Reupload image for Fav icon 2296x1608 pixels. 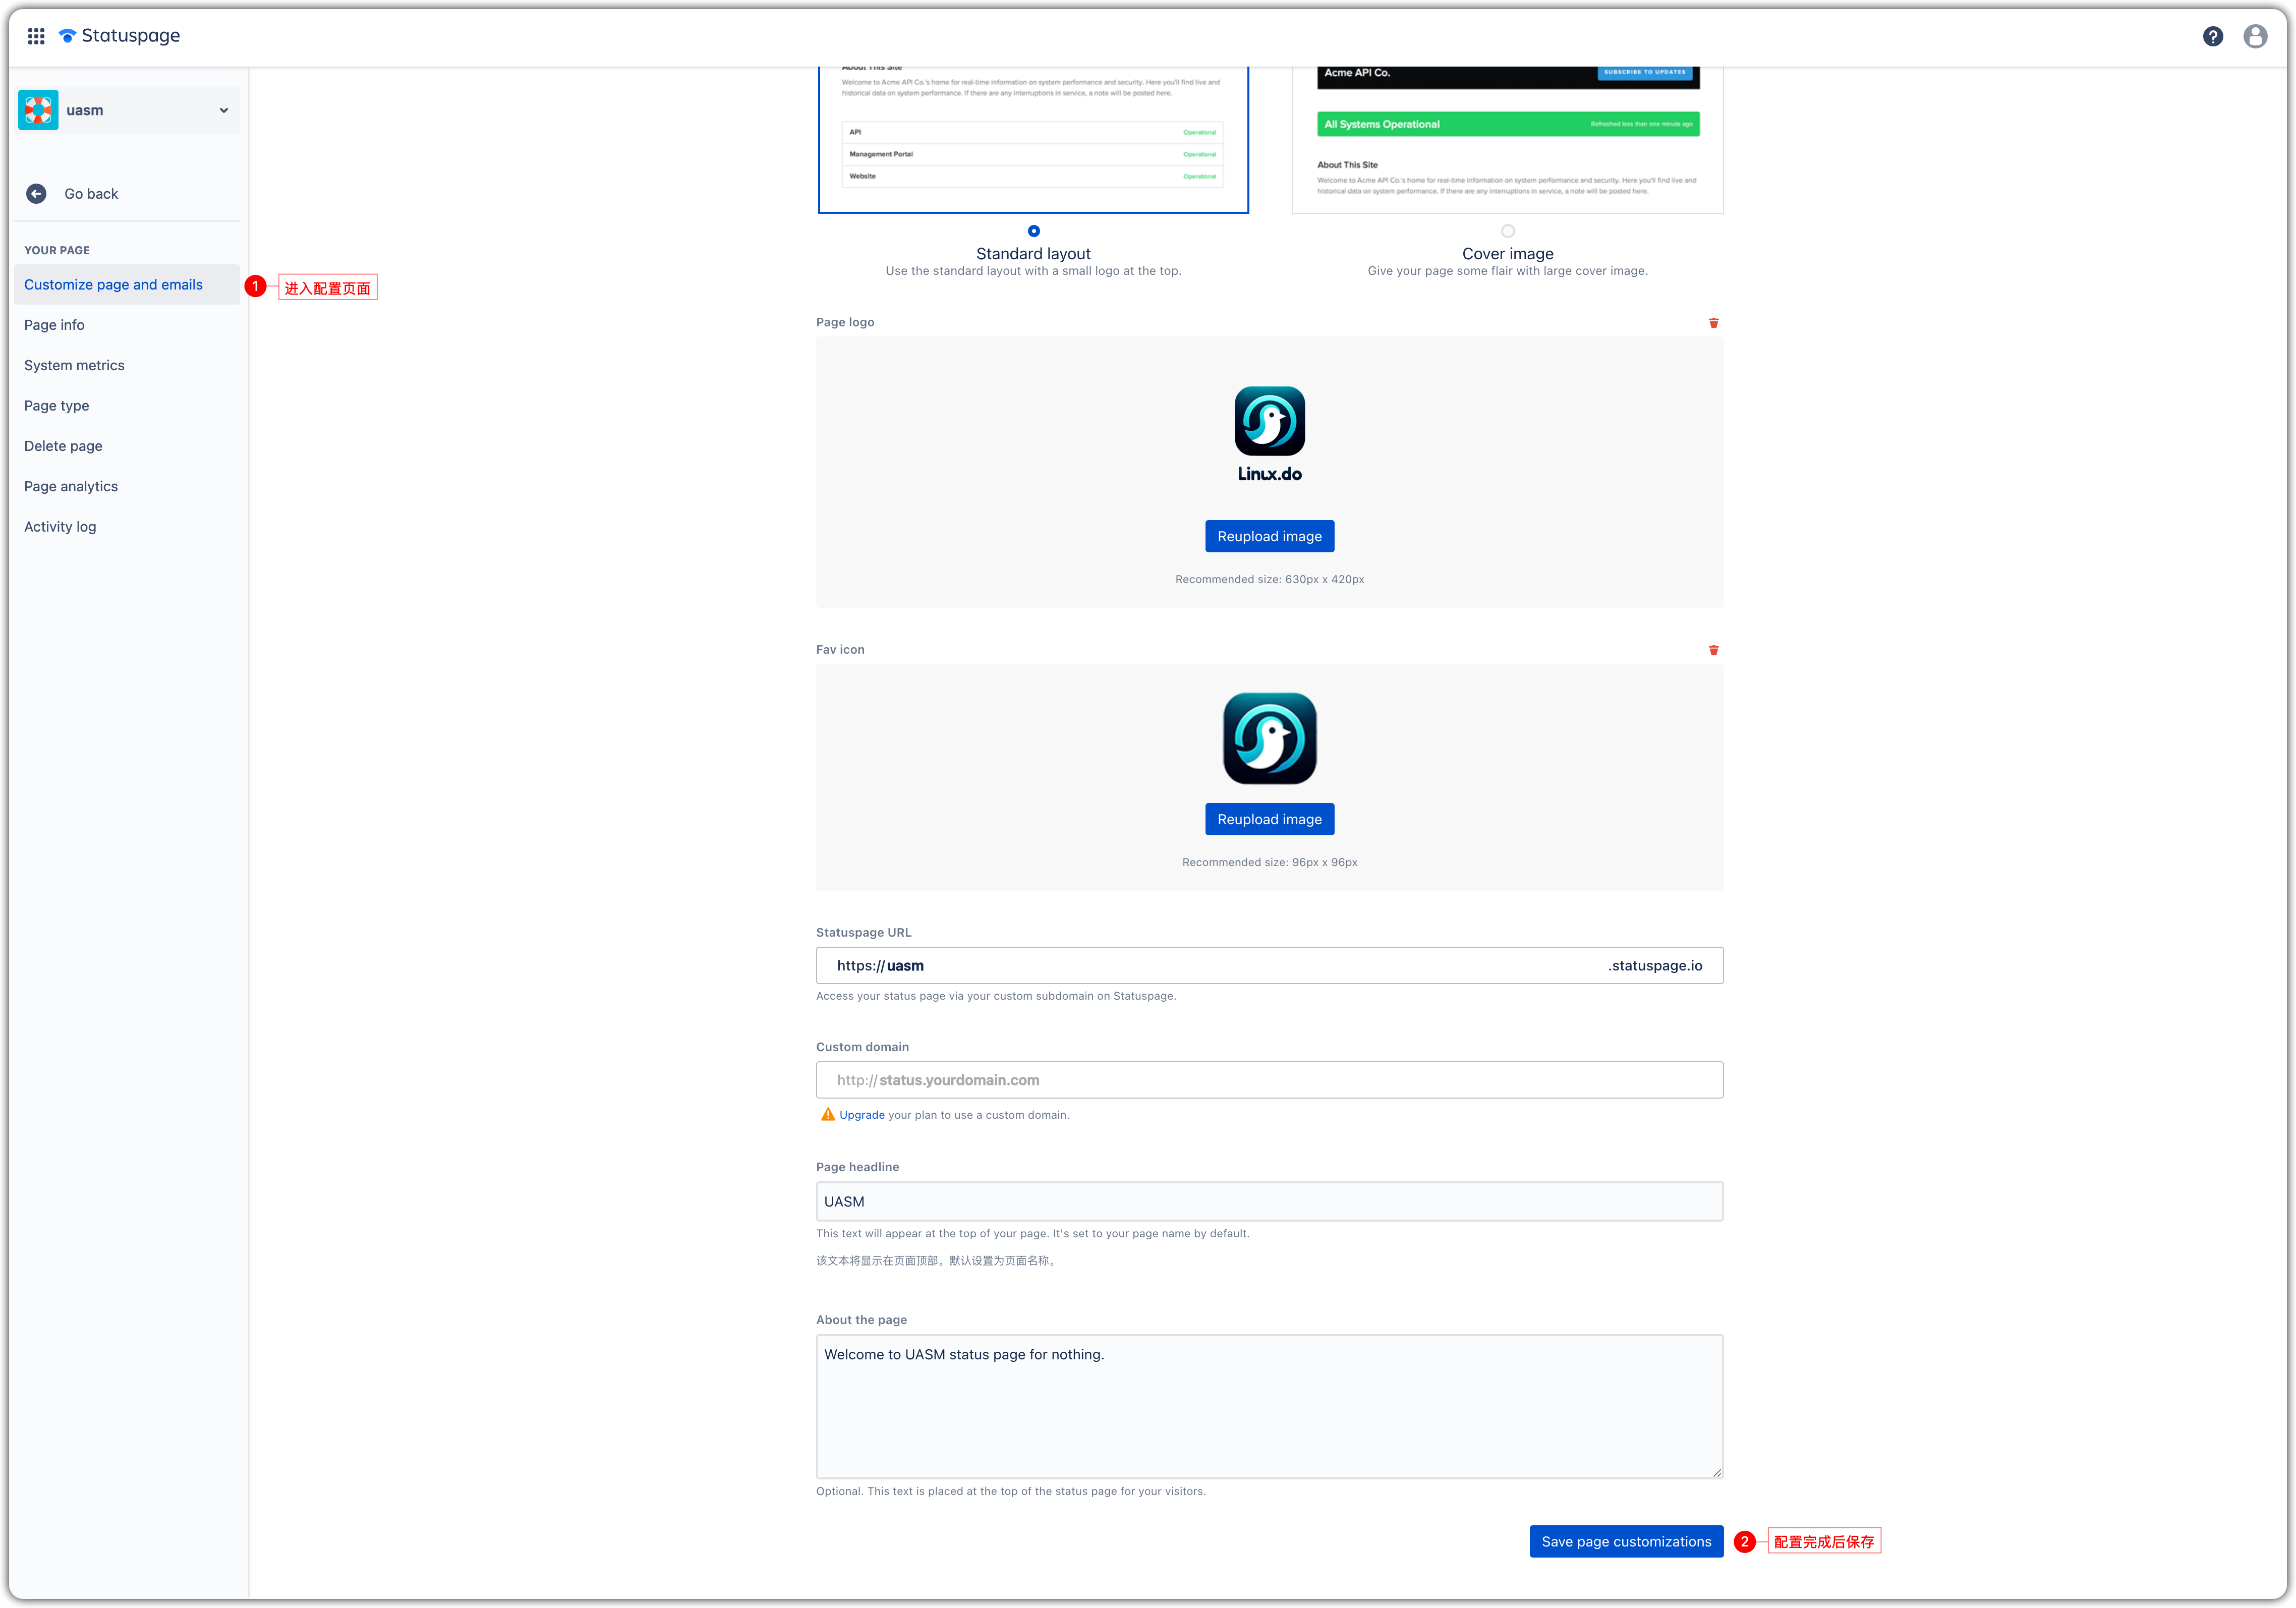coord(1269,819)
